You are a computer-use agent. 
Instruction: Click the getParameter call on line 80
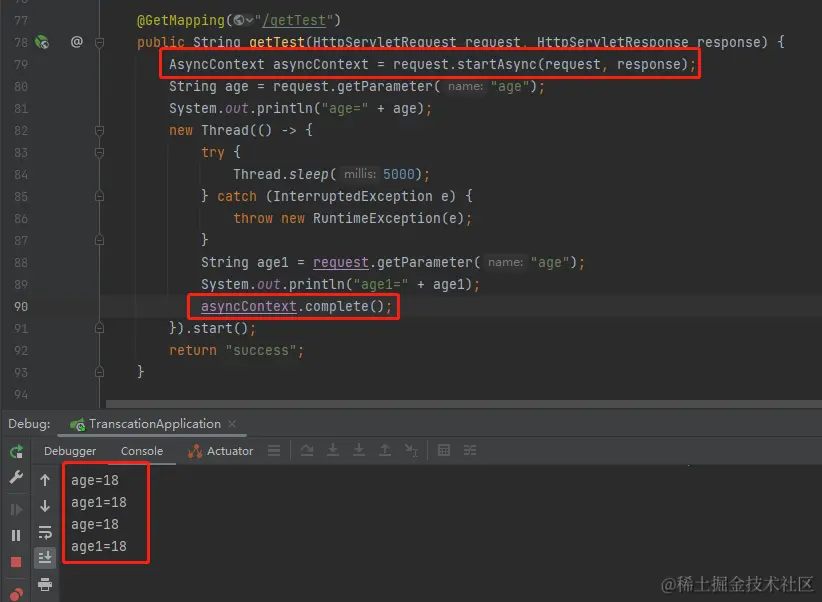tap(384, 86)
